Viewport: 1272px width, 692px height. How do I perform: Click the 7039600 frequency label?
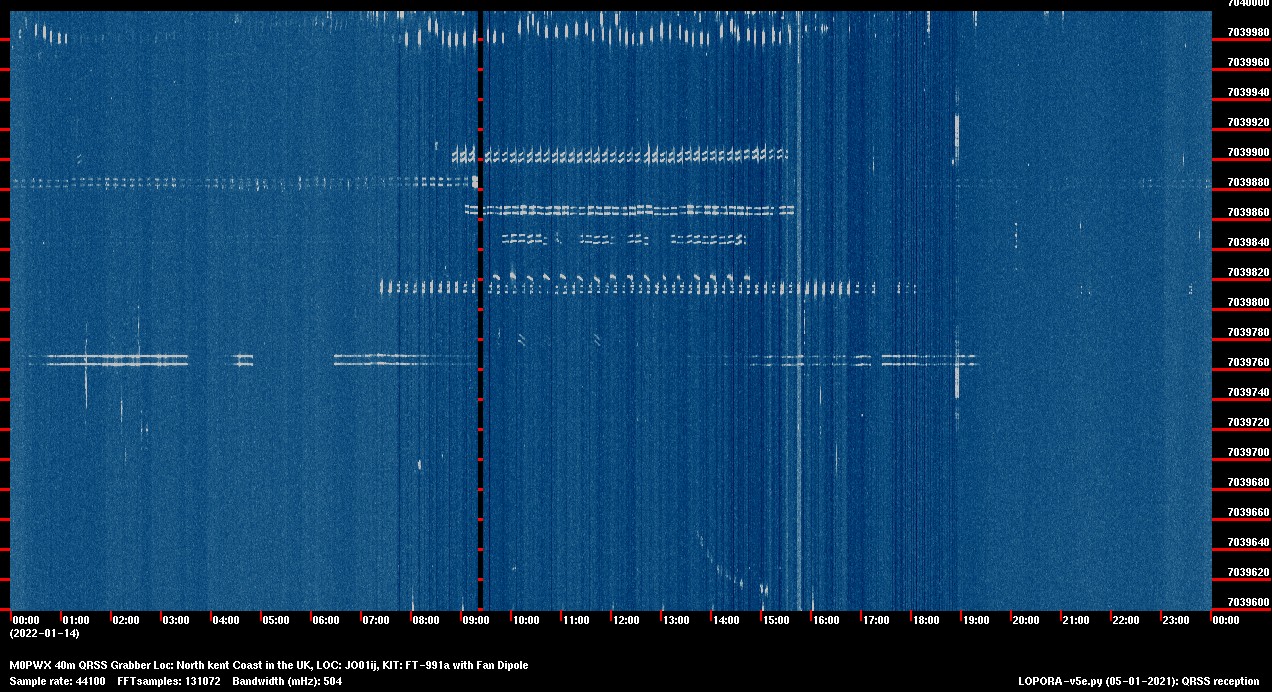click(1248, 602)
